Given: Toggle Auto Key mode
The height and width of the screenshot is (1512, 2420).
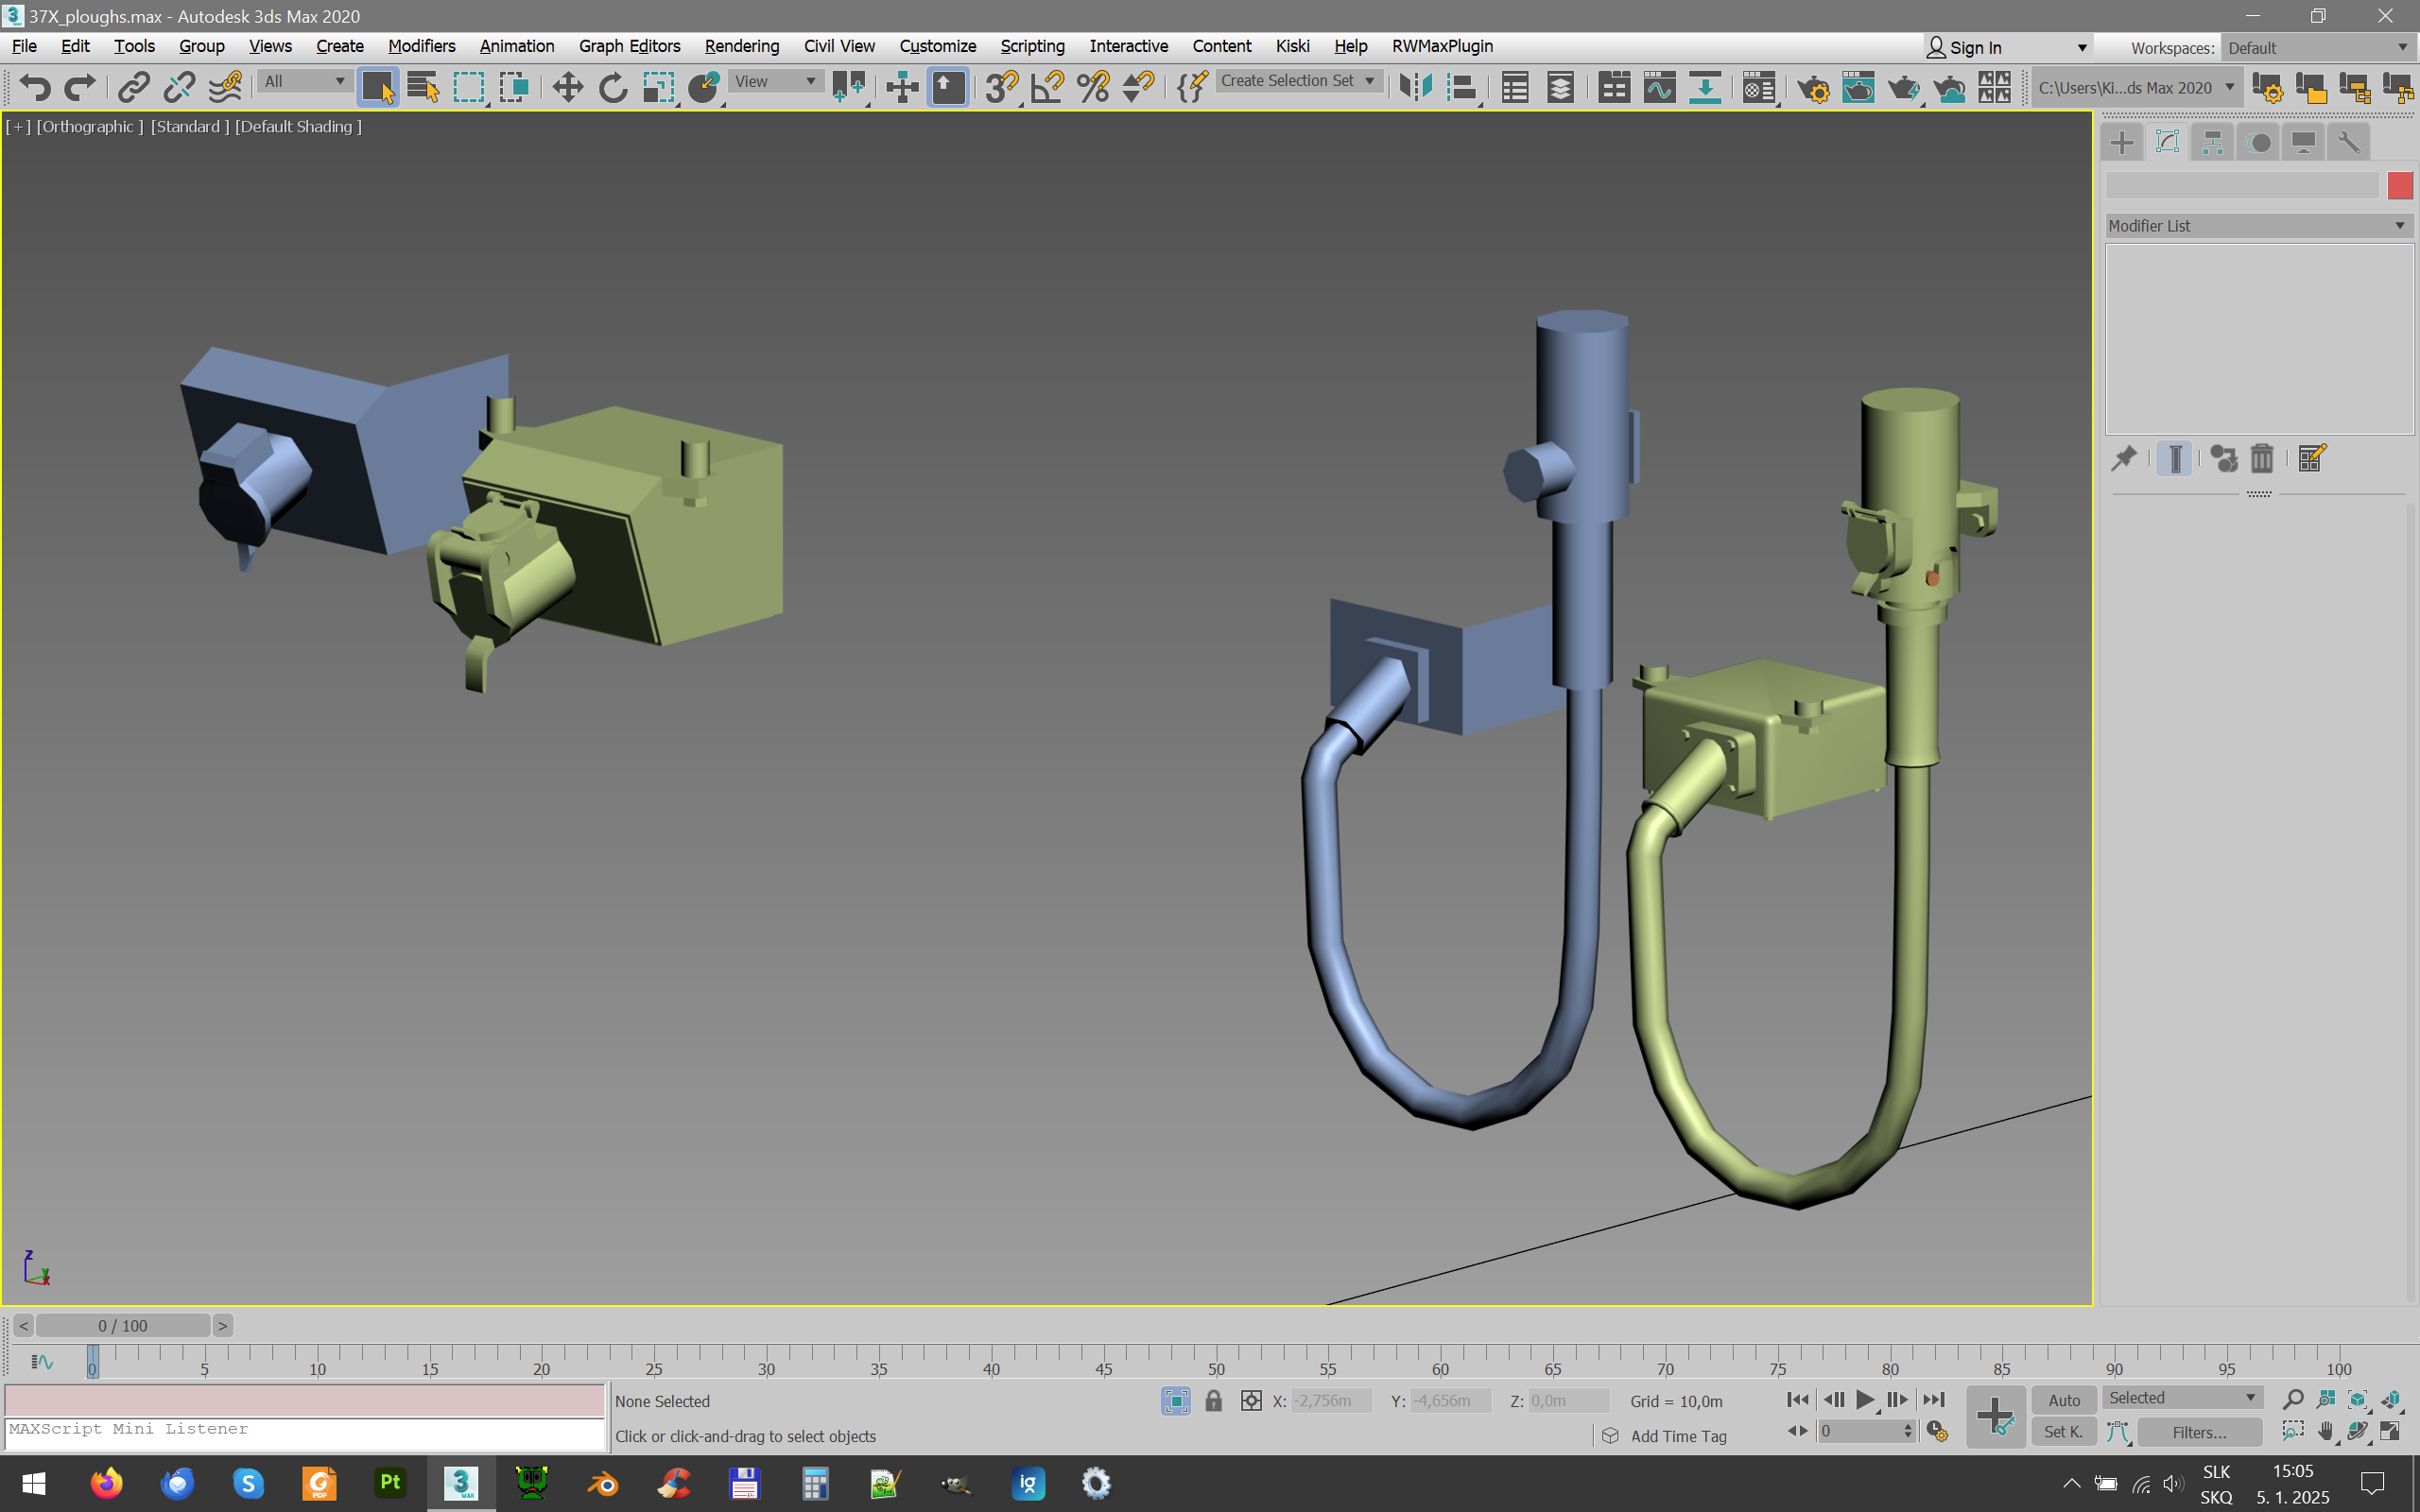Looking at the screenshot, I should click(x=2064, y=1400).
